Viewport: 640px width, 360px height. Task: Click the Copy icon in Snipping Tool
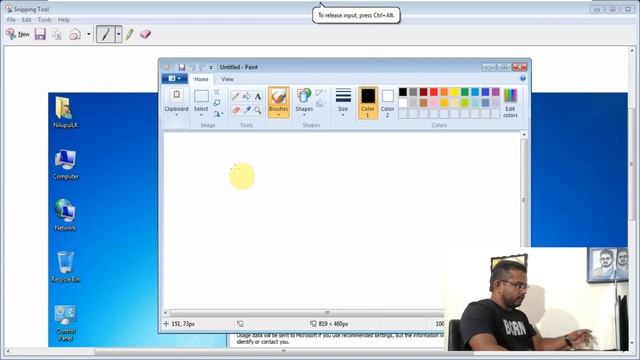pos(57,34)
